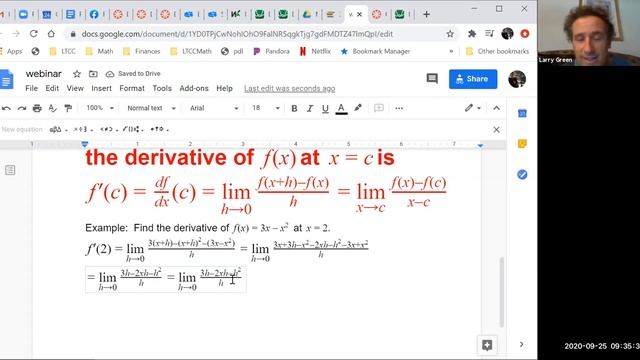This screenshot has height=360, width=640.
Task: Open Calendar icon in side panel
Action: 522,113
